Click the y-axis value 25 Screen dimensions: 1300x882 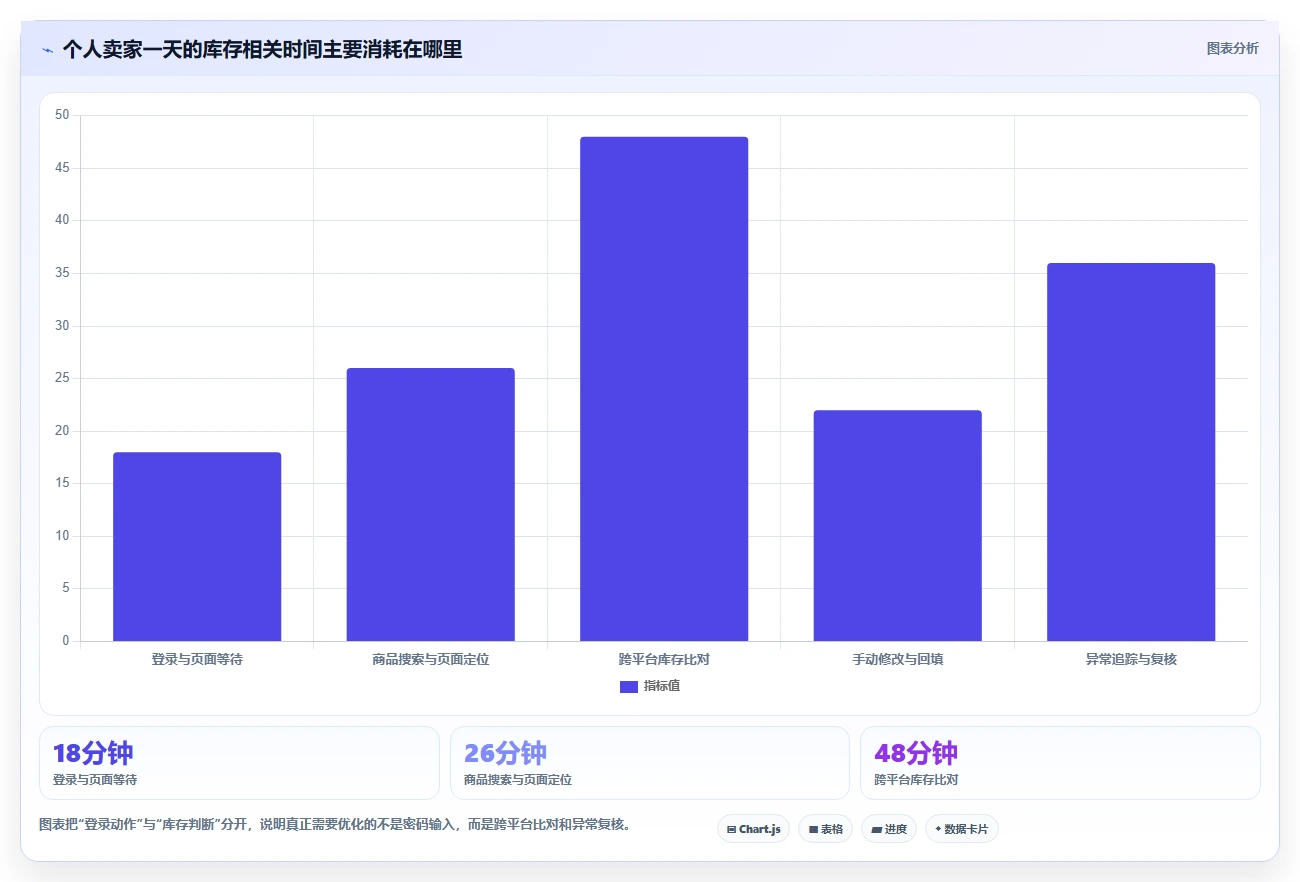(62, 378)
